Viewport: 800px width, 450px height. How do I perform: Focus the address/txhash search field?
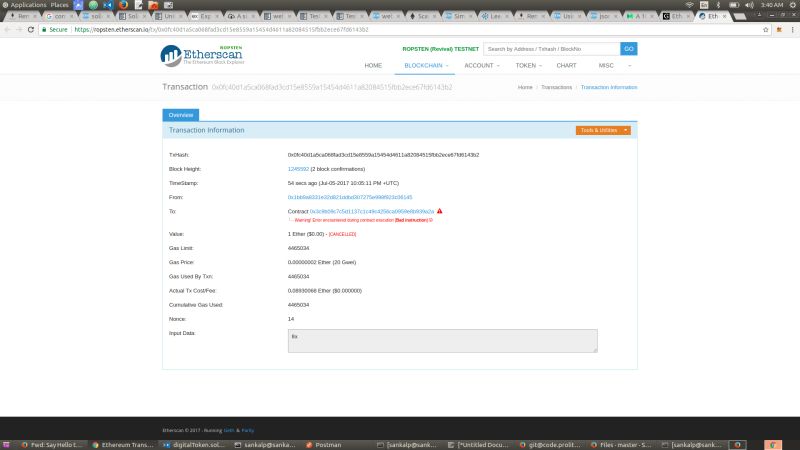coord(552,49)
